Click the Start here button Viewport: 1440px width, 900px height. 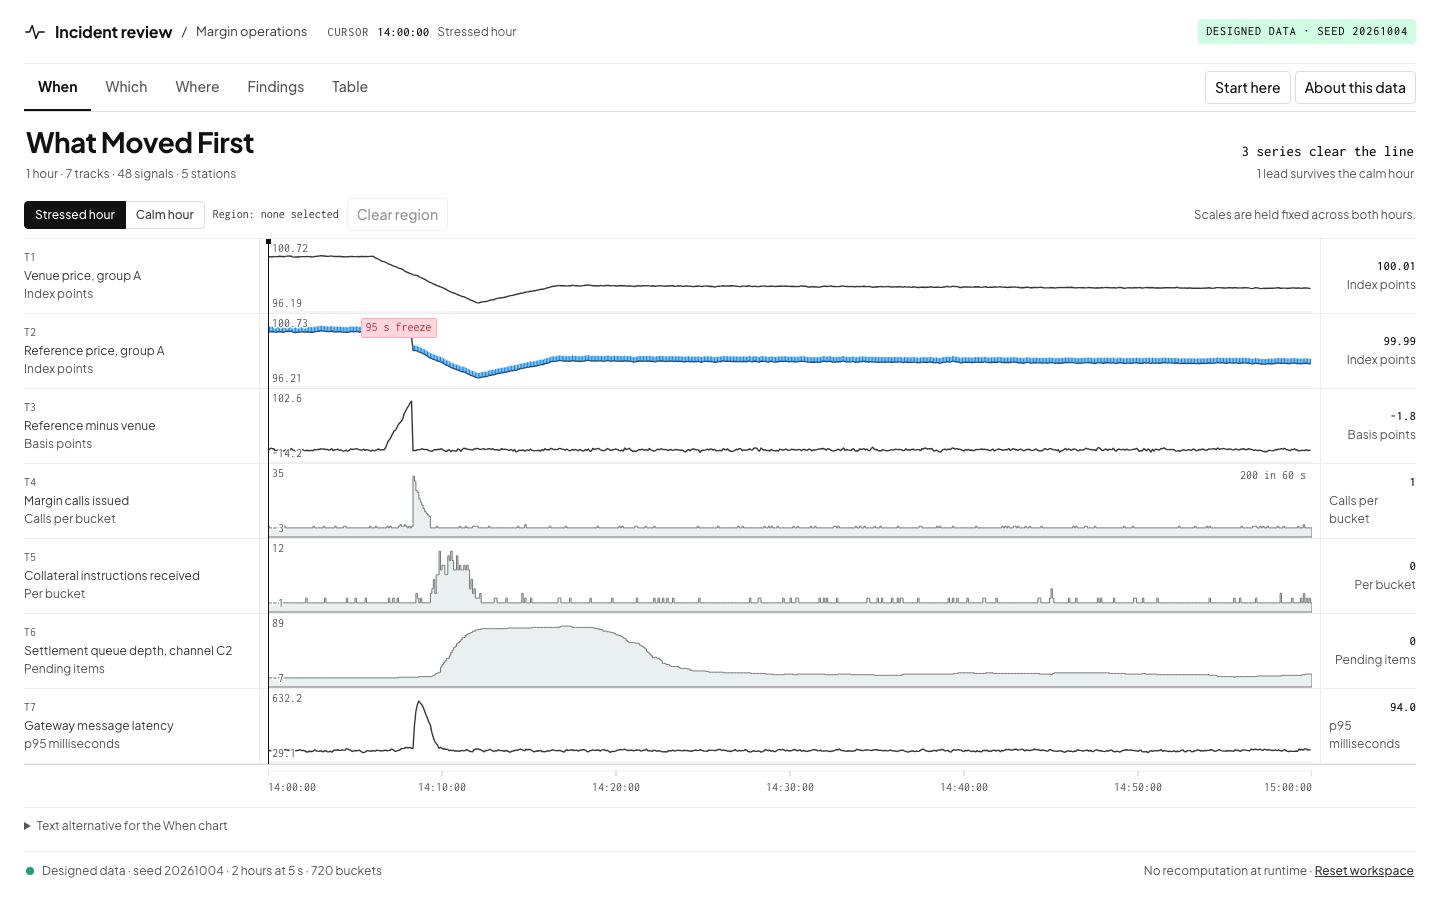tap(1247, 88)
